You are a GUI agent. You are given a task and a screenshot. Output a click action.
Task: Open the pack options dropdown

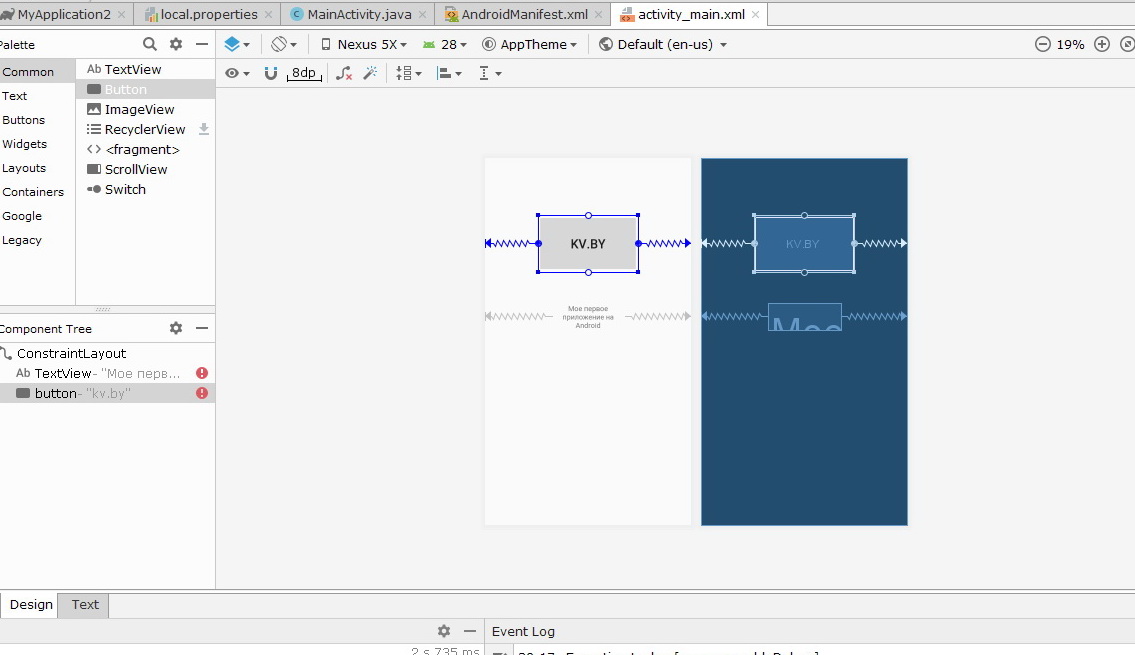(x=409, y=73)
